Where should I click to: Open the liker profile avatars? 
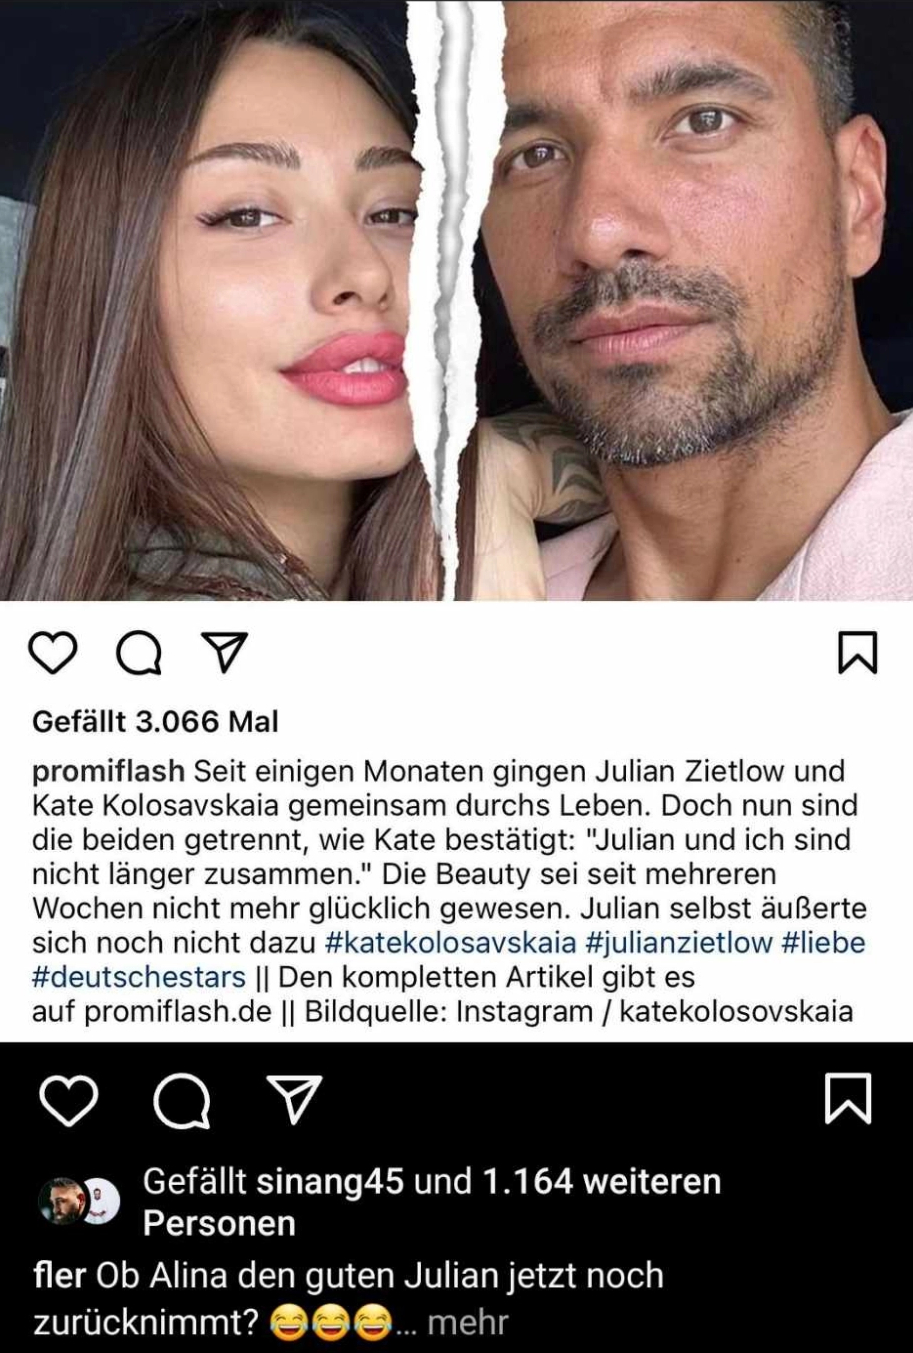[x=79, y=1201]
